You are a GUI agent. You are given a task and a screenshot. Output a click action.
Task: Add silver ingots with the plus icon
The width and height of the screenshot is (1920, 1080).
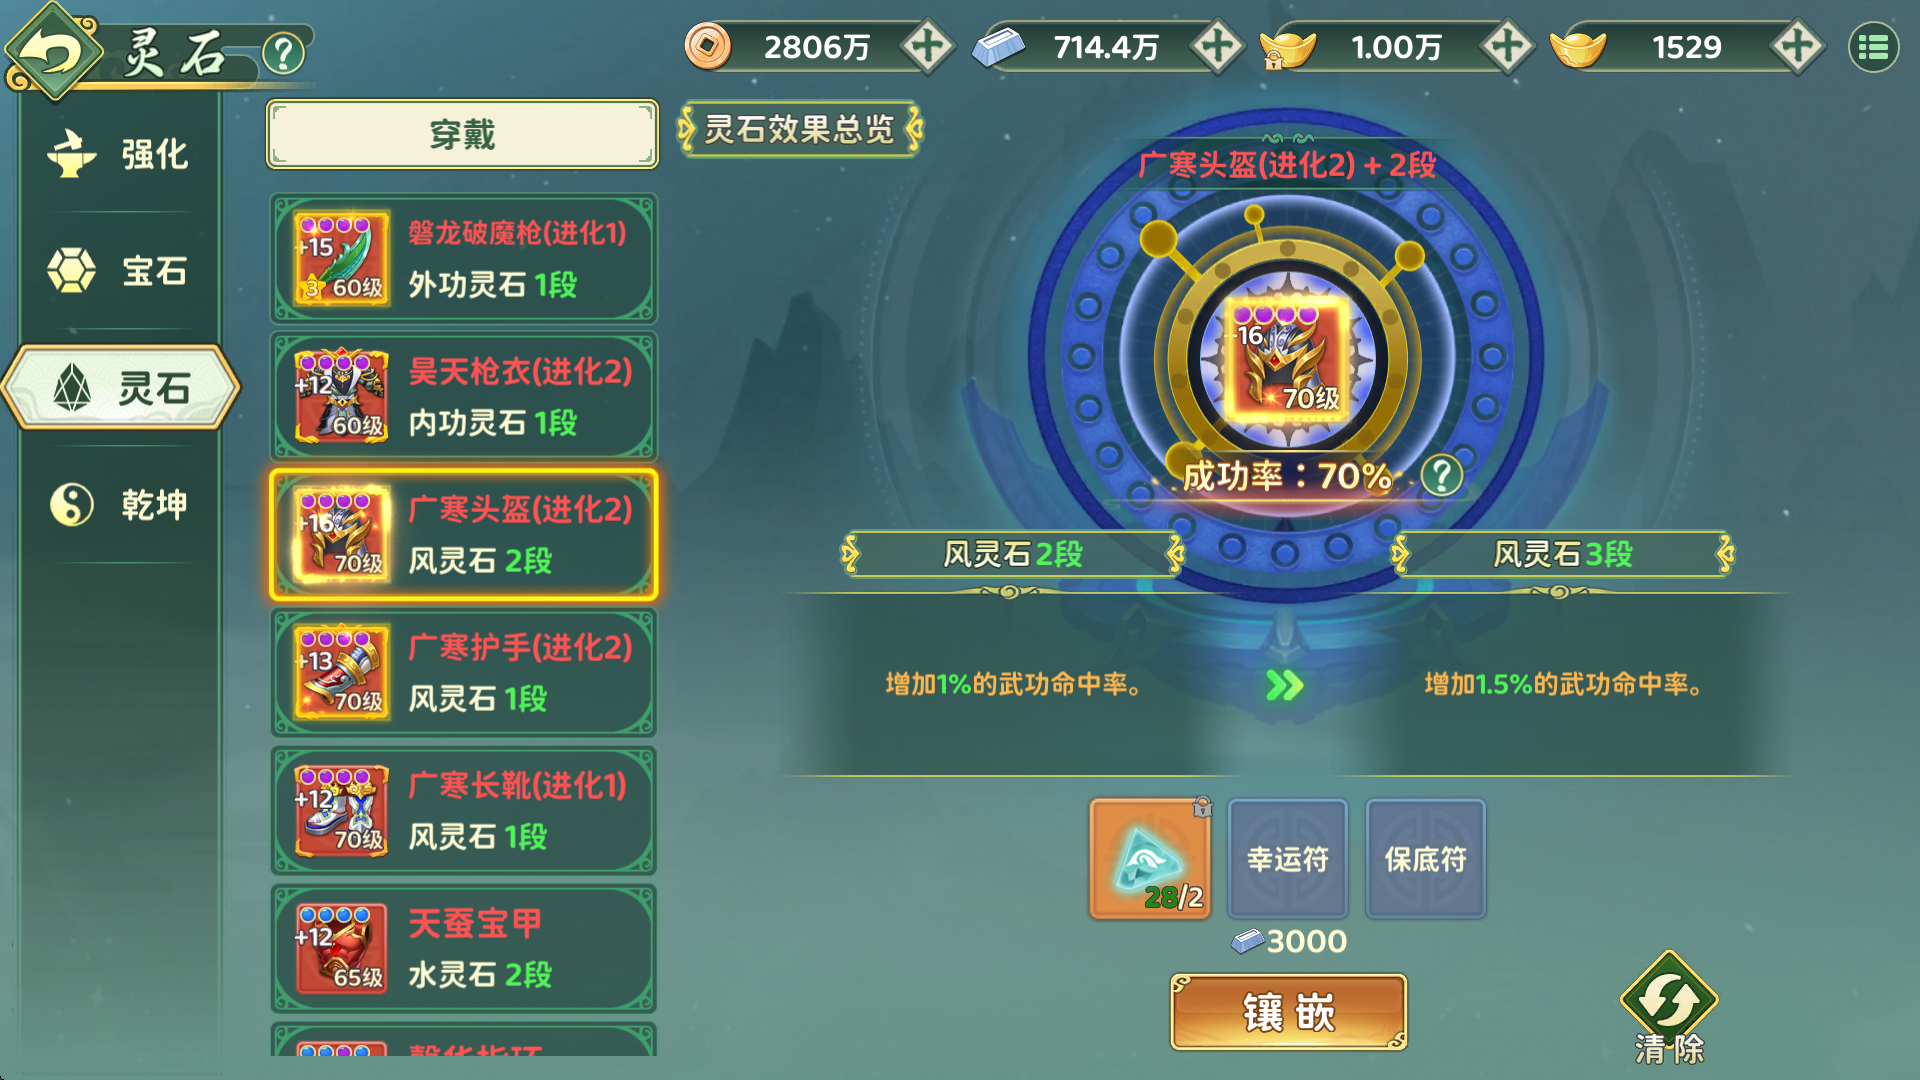tap(1217, 46)
